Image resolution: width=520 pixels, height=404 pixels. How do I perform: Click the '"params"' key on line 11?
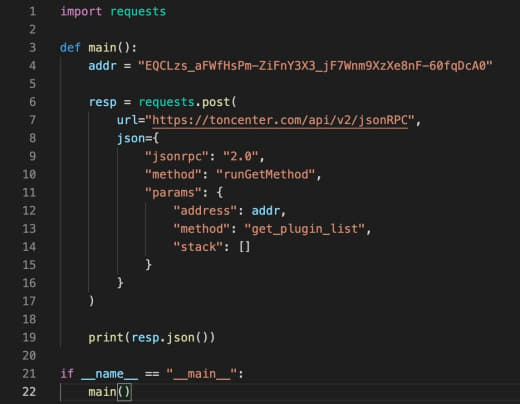tap(173, 193)
